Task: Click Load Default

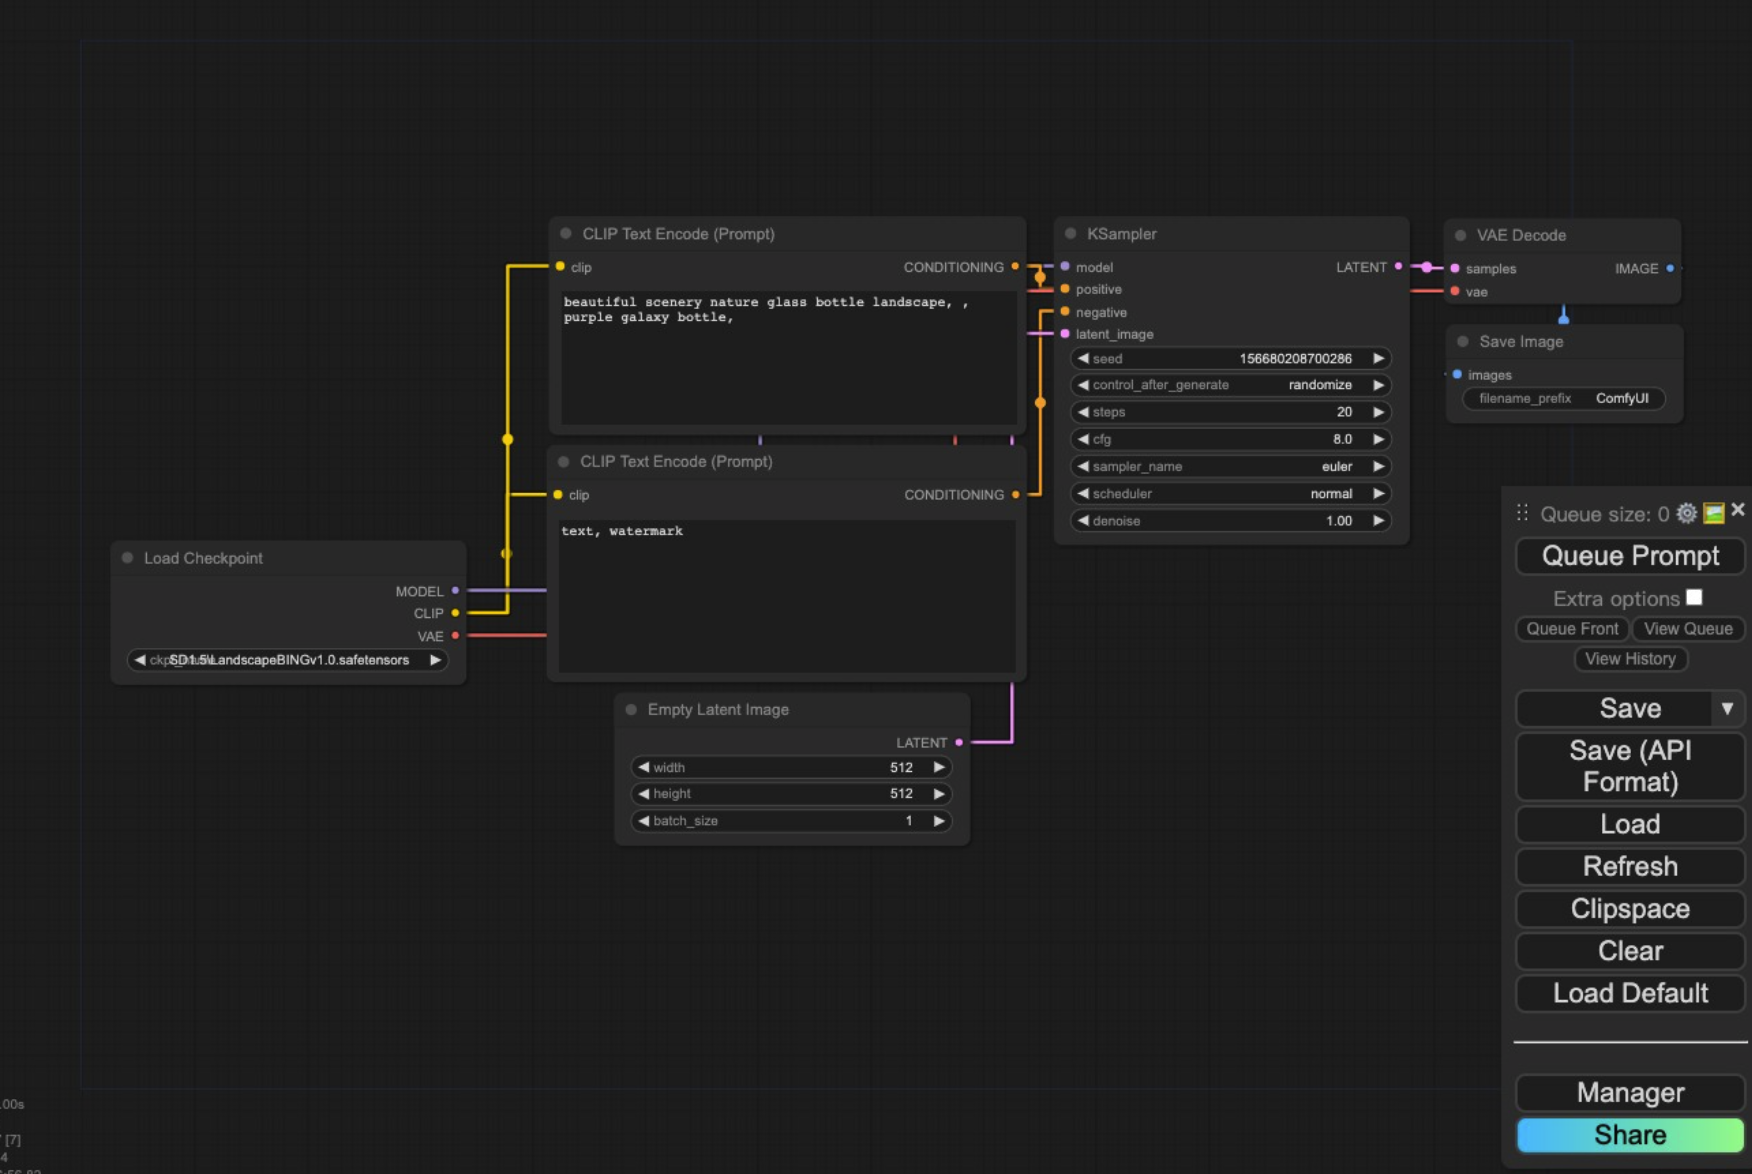Action: pos(1630,993)
